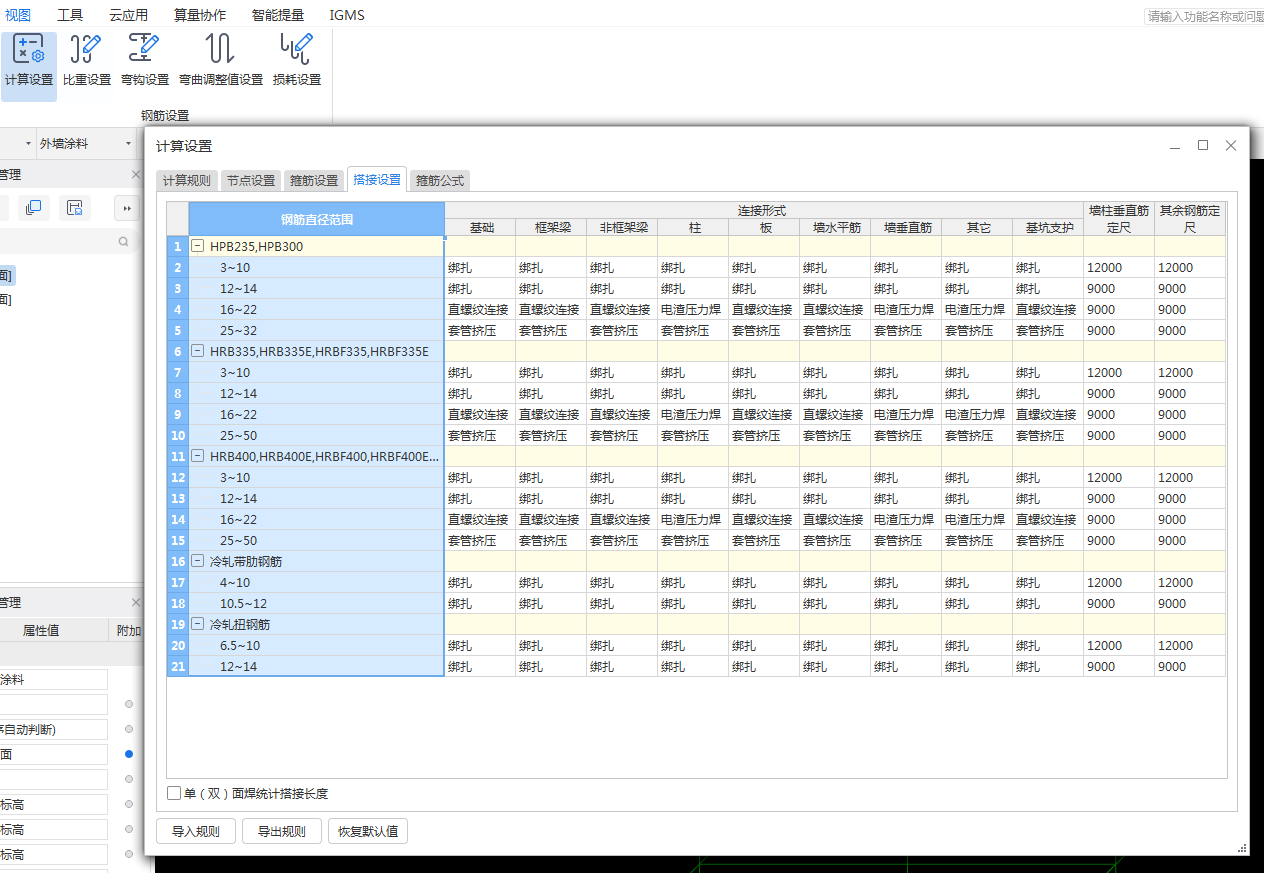Select the 4~10 row under 冷轧带肋钢筋

pyautogui.click(x=317, y=582)
